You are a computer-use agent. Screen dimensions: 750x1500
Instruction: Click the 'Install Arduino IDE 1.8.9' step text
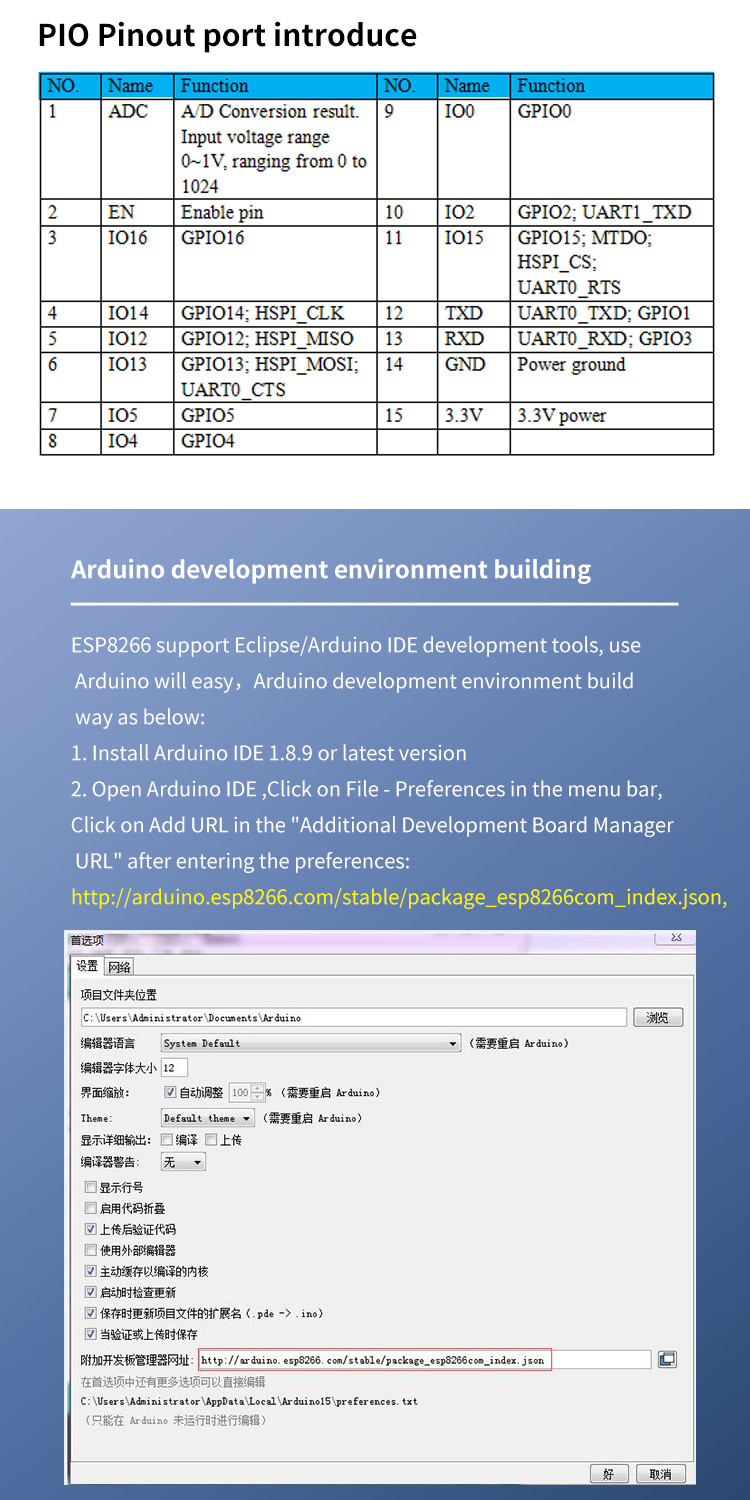269,753
